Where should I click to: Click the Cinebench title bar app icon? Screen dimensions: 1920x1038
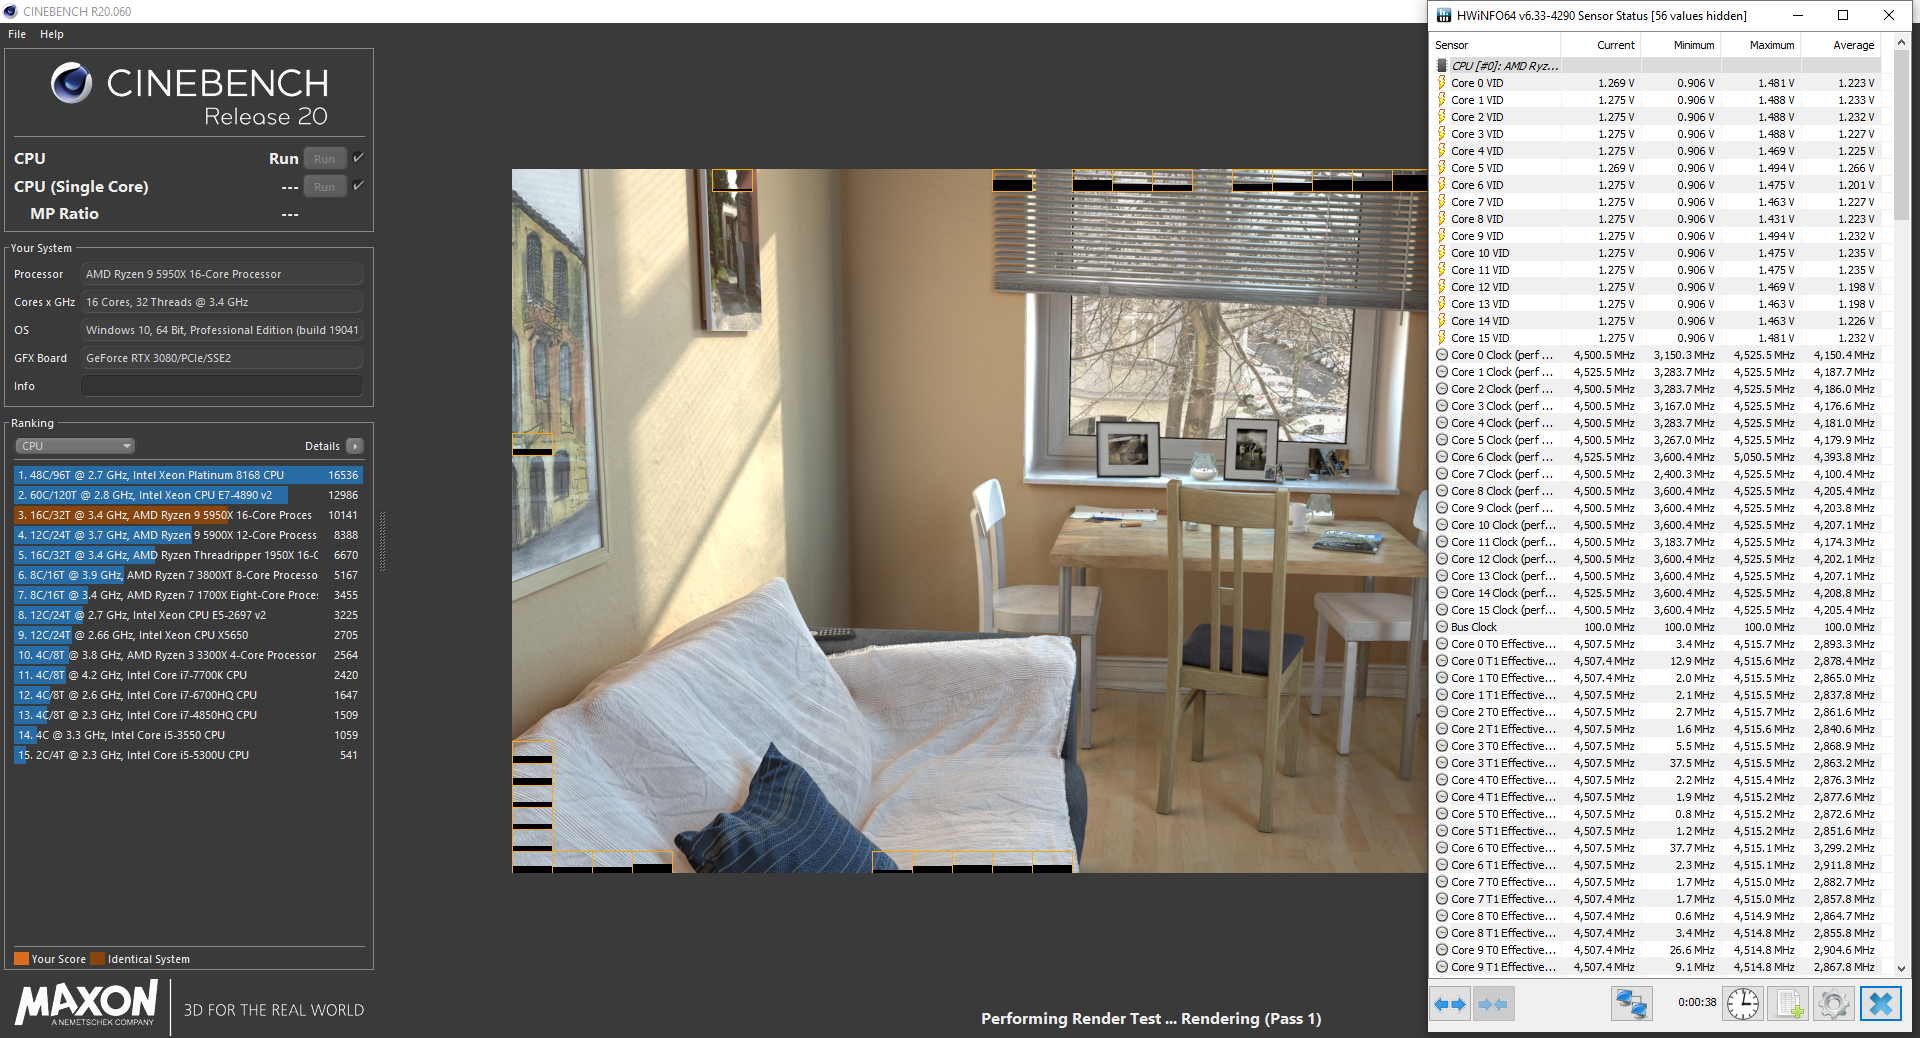click(10, 11)
